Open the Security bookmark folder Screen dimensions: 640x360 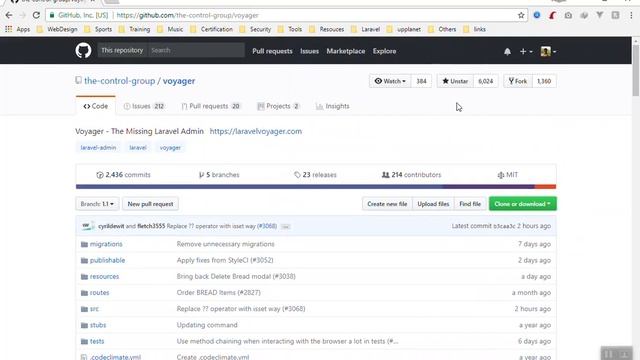255,29
